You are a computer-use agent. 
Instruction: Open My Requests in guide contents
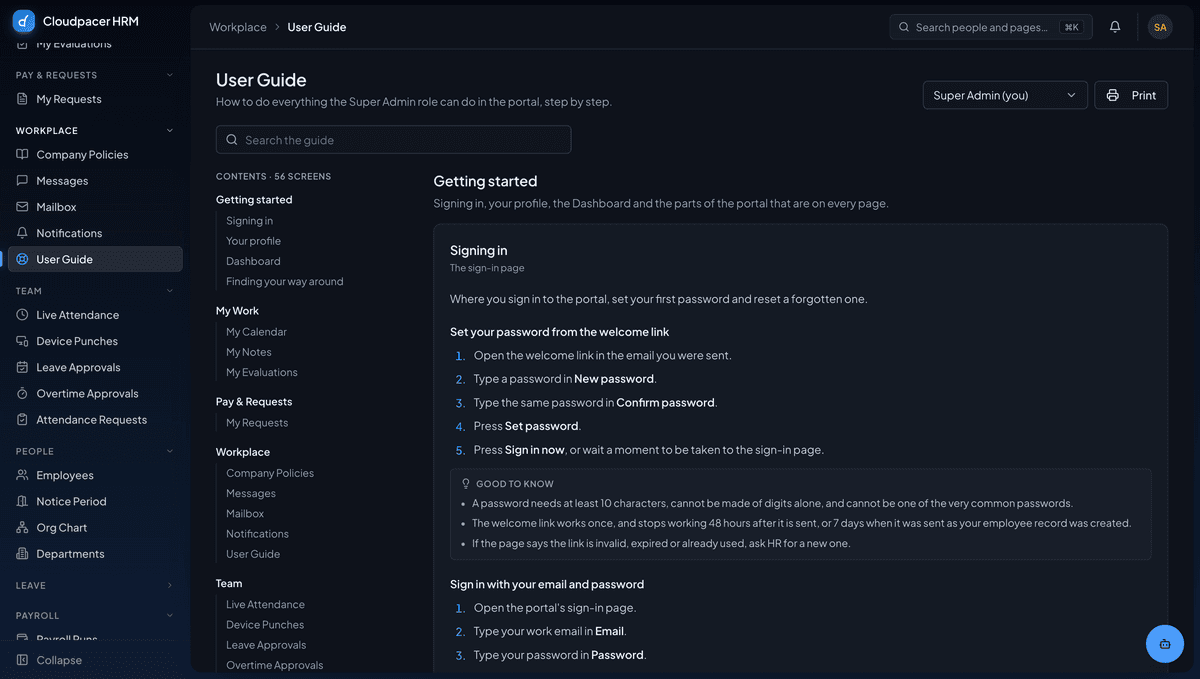[x=257, y=423]
